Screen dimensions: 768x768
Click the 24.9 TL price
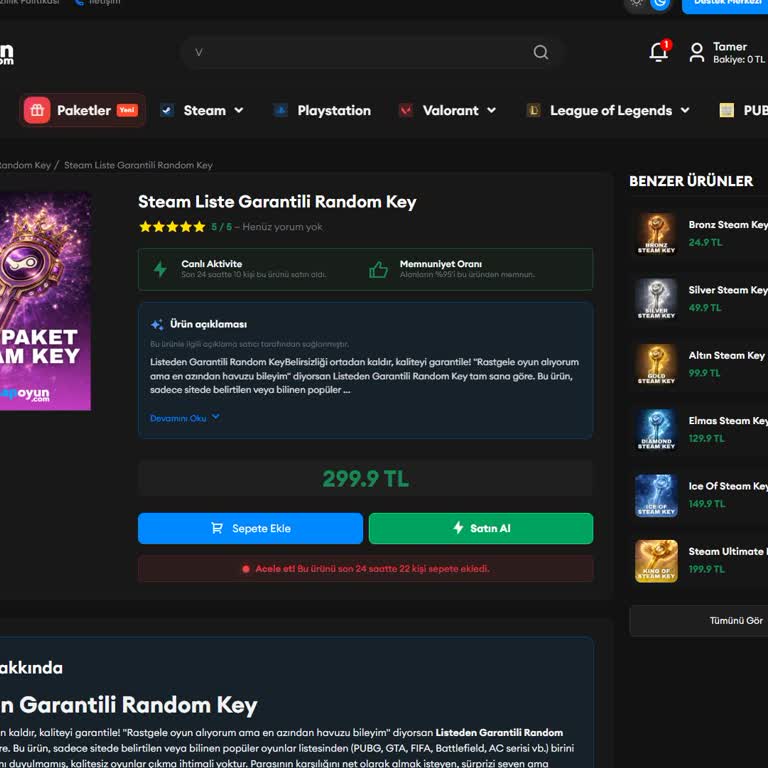705,242
